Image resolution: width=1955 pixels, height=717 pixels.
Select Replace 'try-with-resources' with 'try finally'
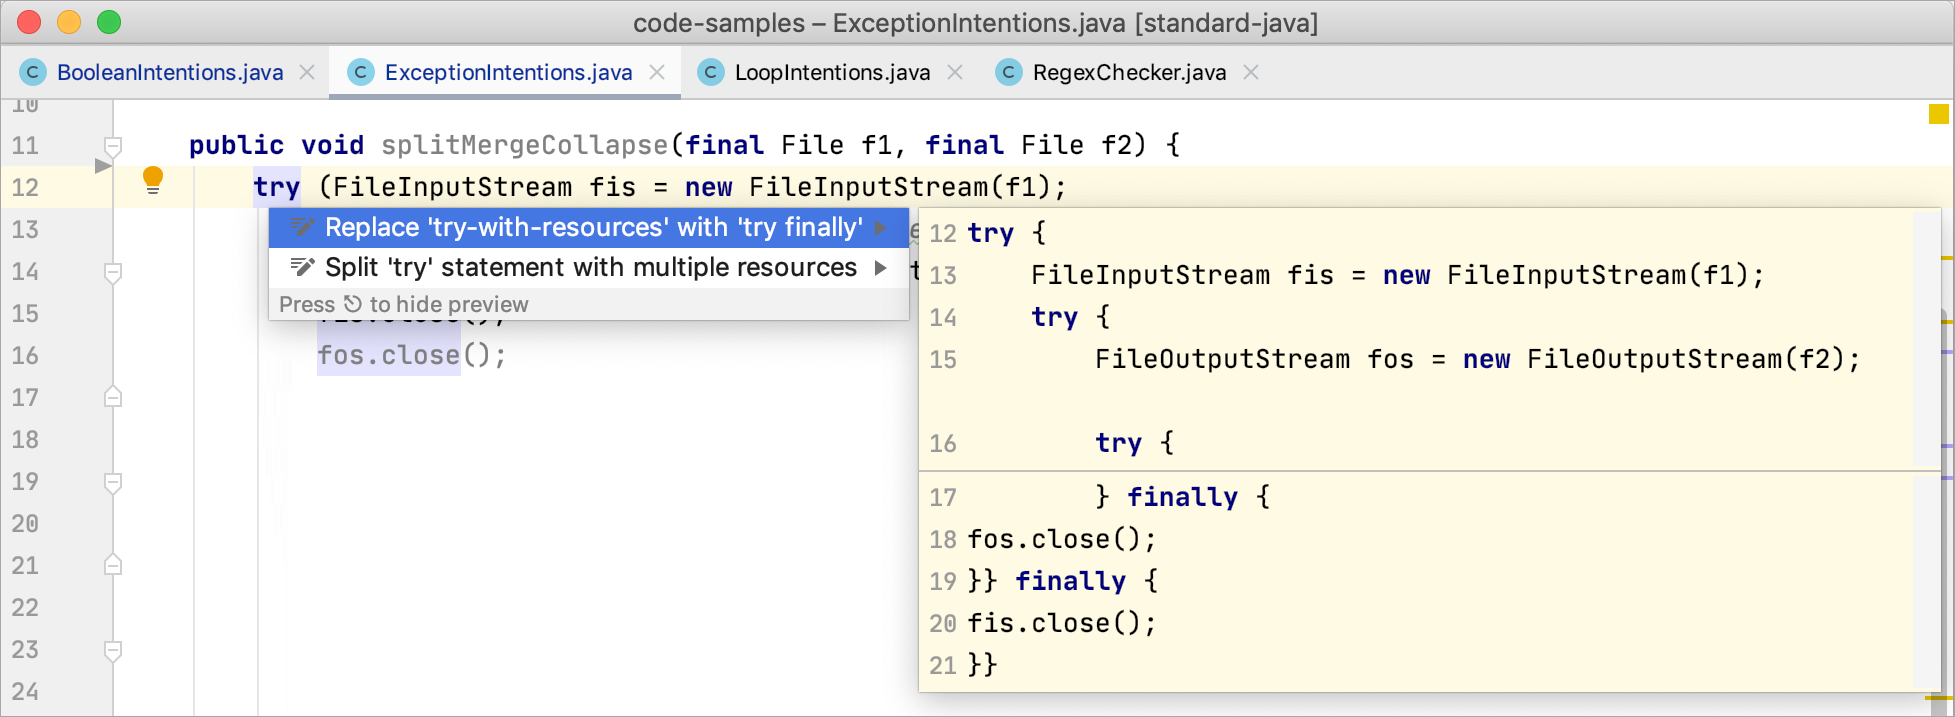(x=589, y=228)
